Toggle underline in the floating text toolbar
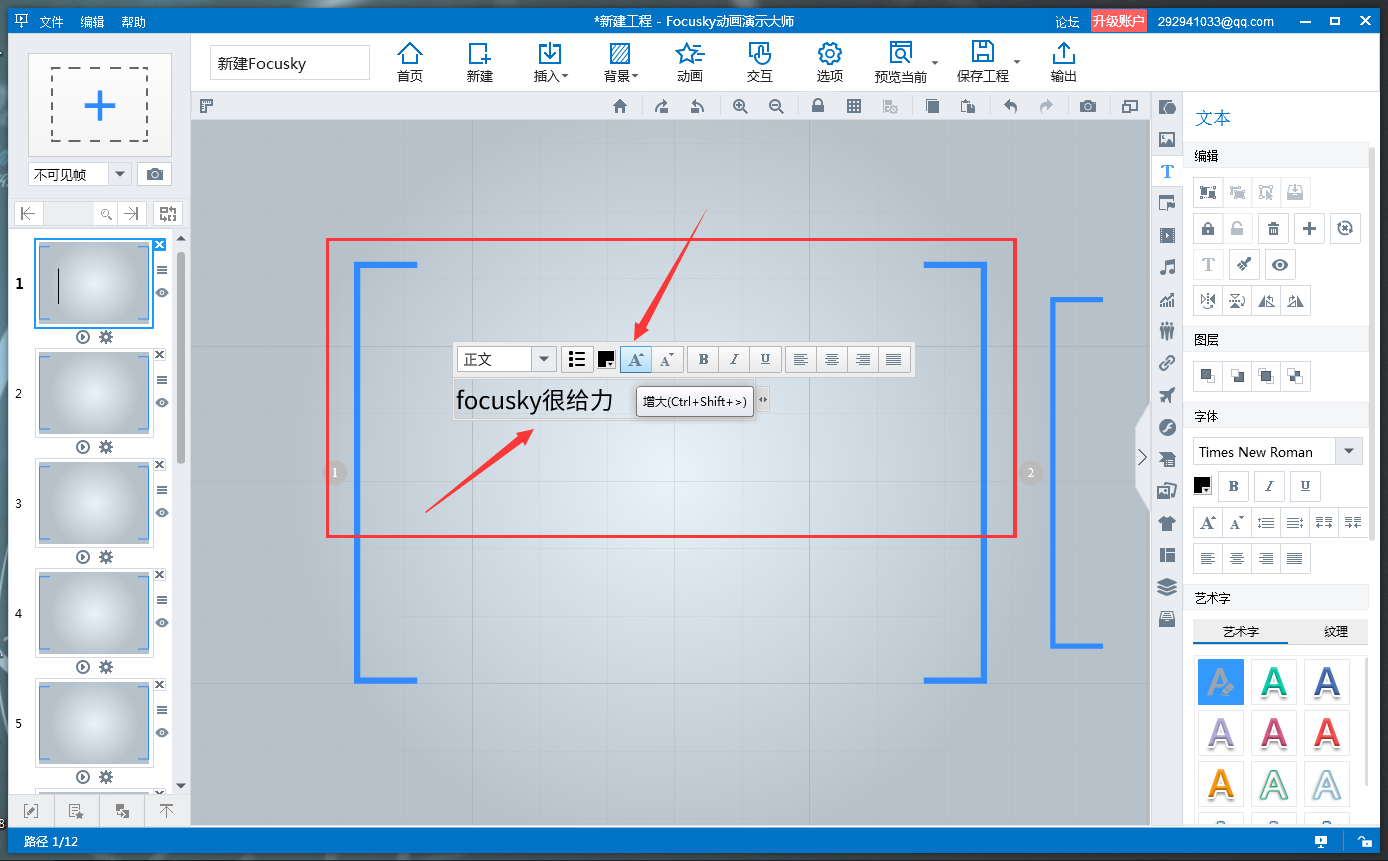Screen dimensions: 1388x861 point(765,359)
